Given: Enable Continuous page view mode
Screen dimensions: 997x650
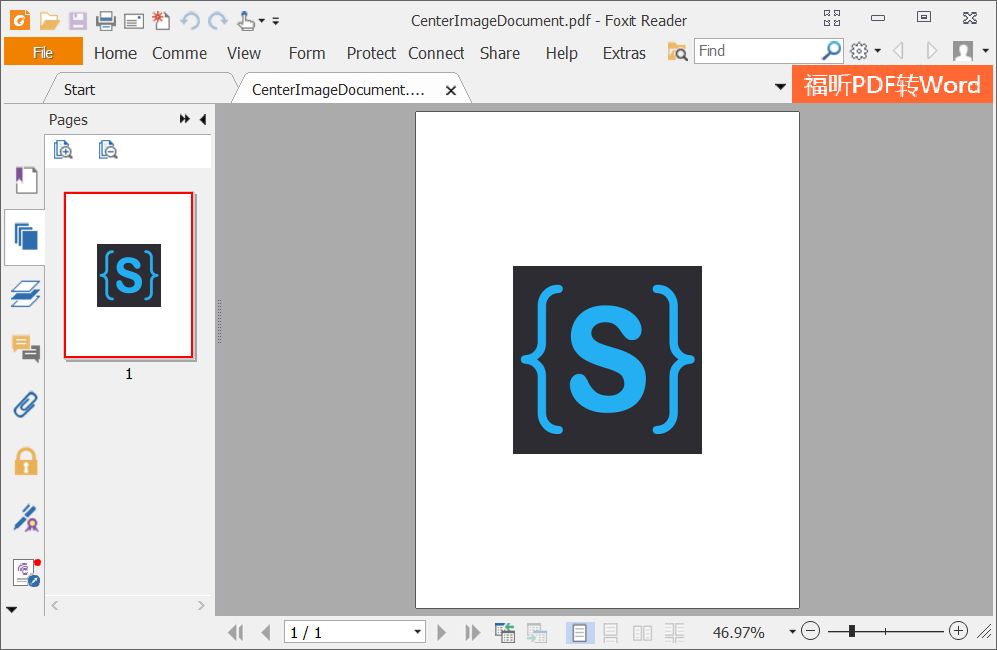Looking at the screenshot, I should (x=610, y=632).
